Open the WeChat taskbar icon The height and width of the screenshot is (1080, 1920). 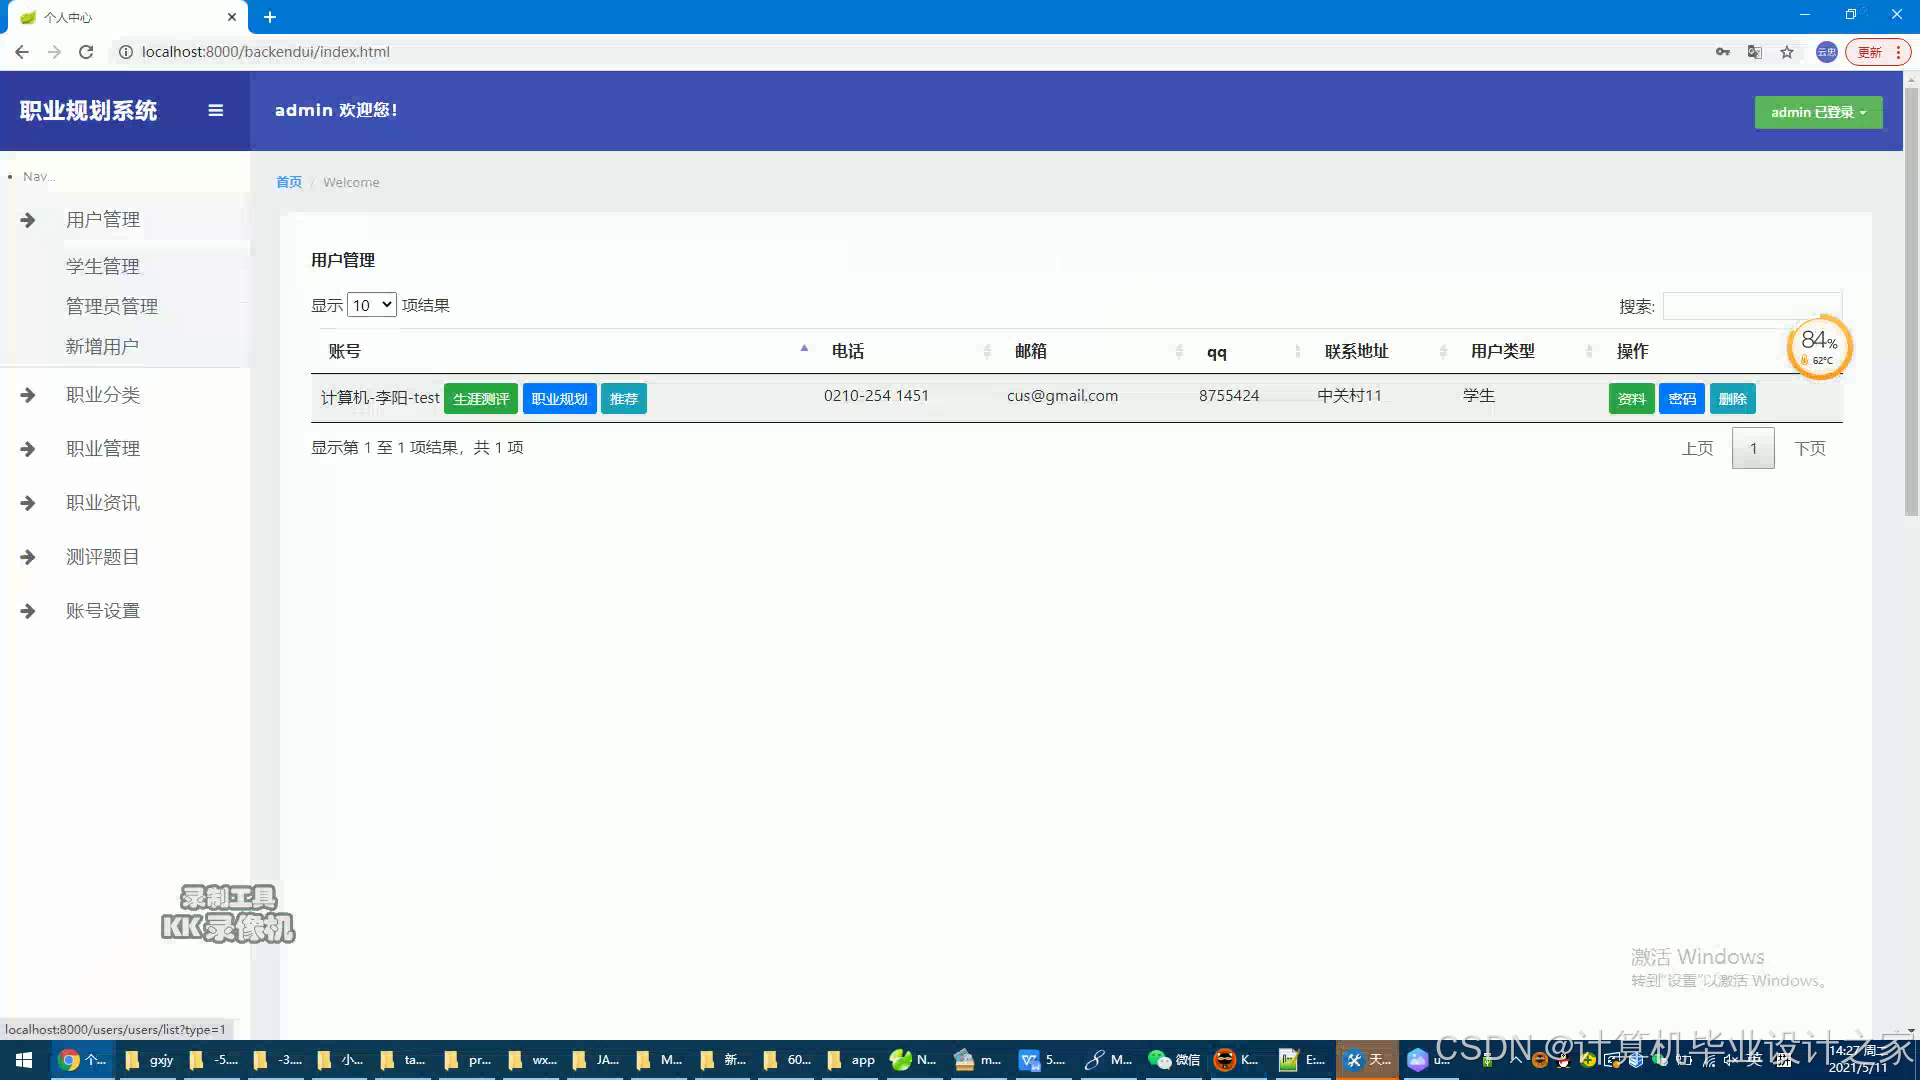coord(1174,1060)
